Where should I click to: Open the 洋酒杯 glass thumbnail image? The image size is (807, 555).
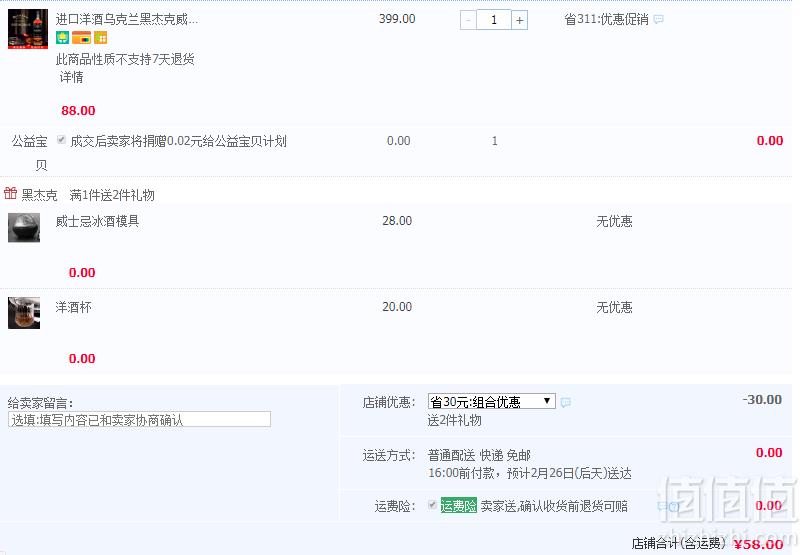click(24, 313)
